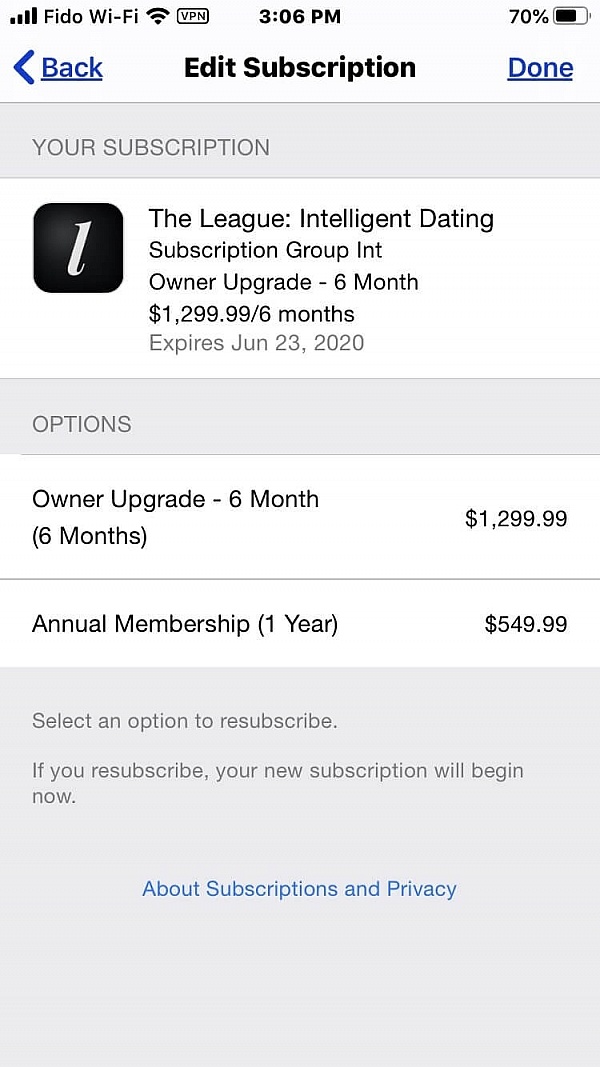Click the 3:06 PM clock
This screenshot has width=600, height=1067.
click(x=299, y=16)
